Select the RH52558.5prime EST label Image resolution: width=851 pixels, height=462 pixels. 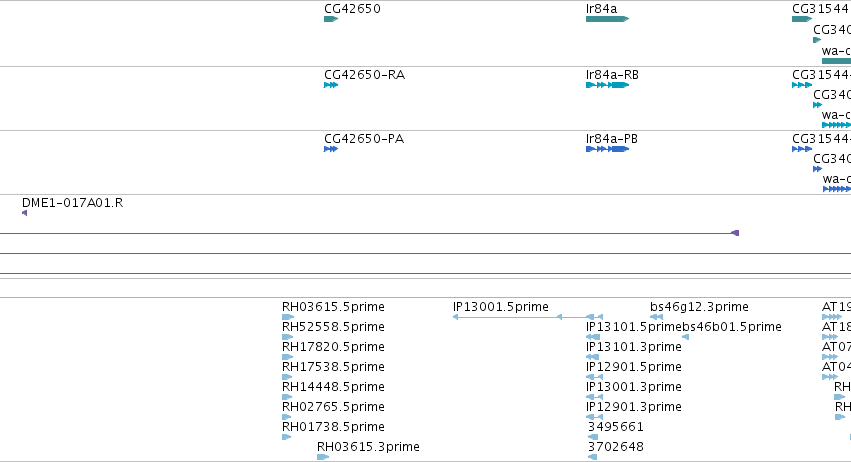click(333, 327)
